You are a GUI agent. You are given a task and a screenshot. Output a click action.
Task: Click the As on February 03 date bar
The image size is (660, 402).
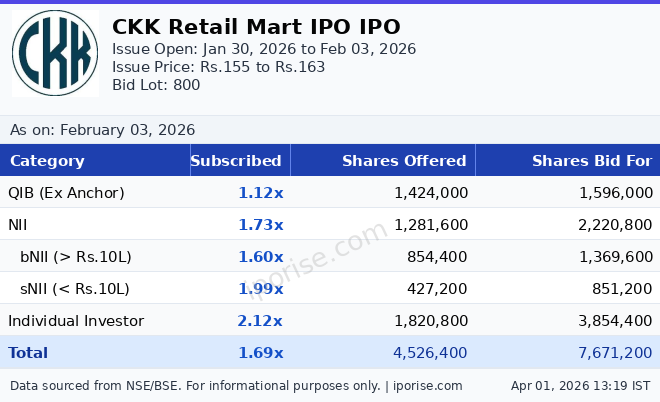(102, 130)
